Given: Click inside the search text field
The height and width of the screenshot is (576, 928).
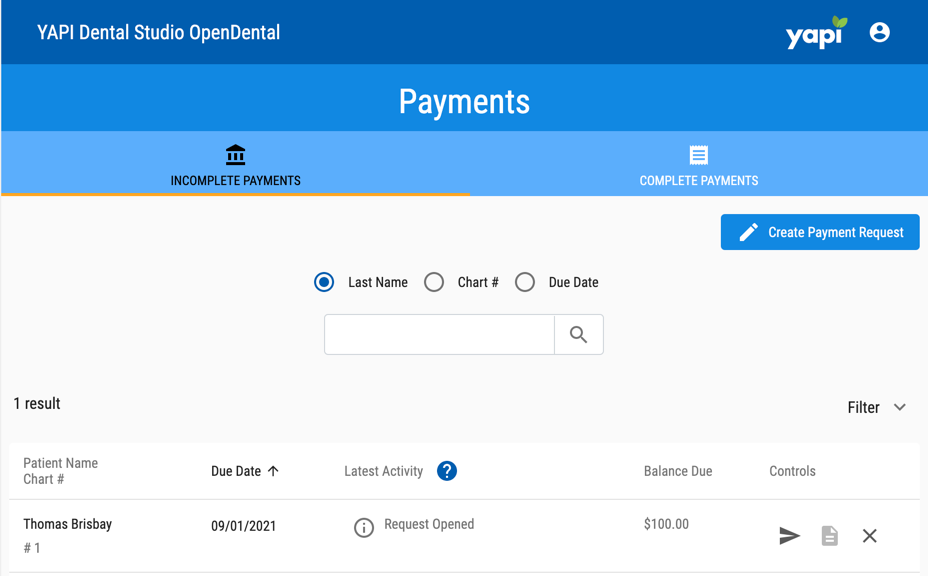Looking at the screenshot, I should [x=439, y=335].
